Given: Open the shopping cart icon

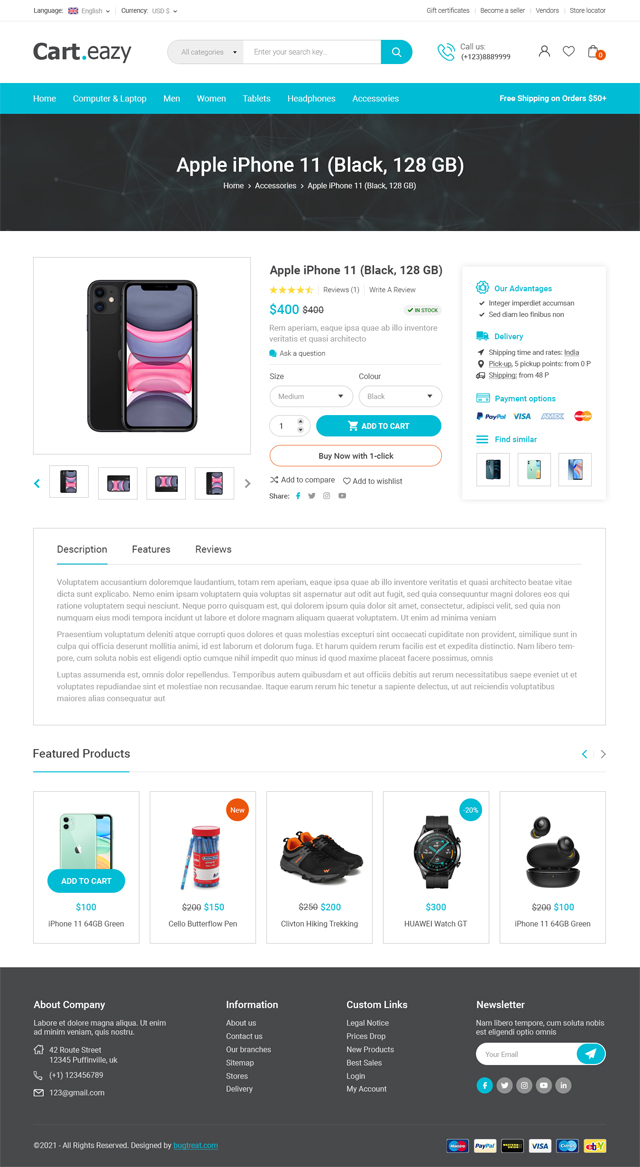Looking at the screenshot, I should 594,51.
